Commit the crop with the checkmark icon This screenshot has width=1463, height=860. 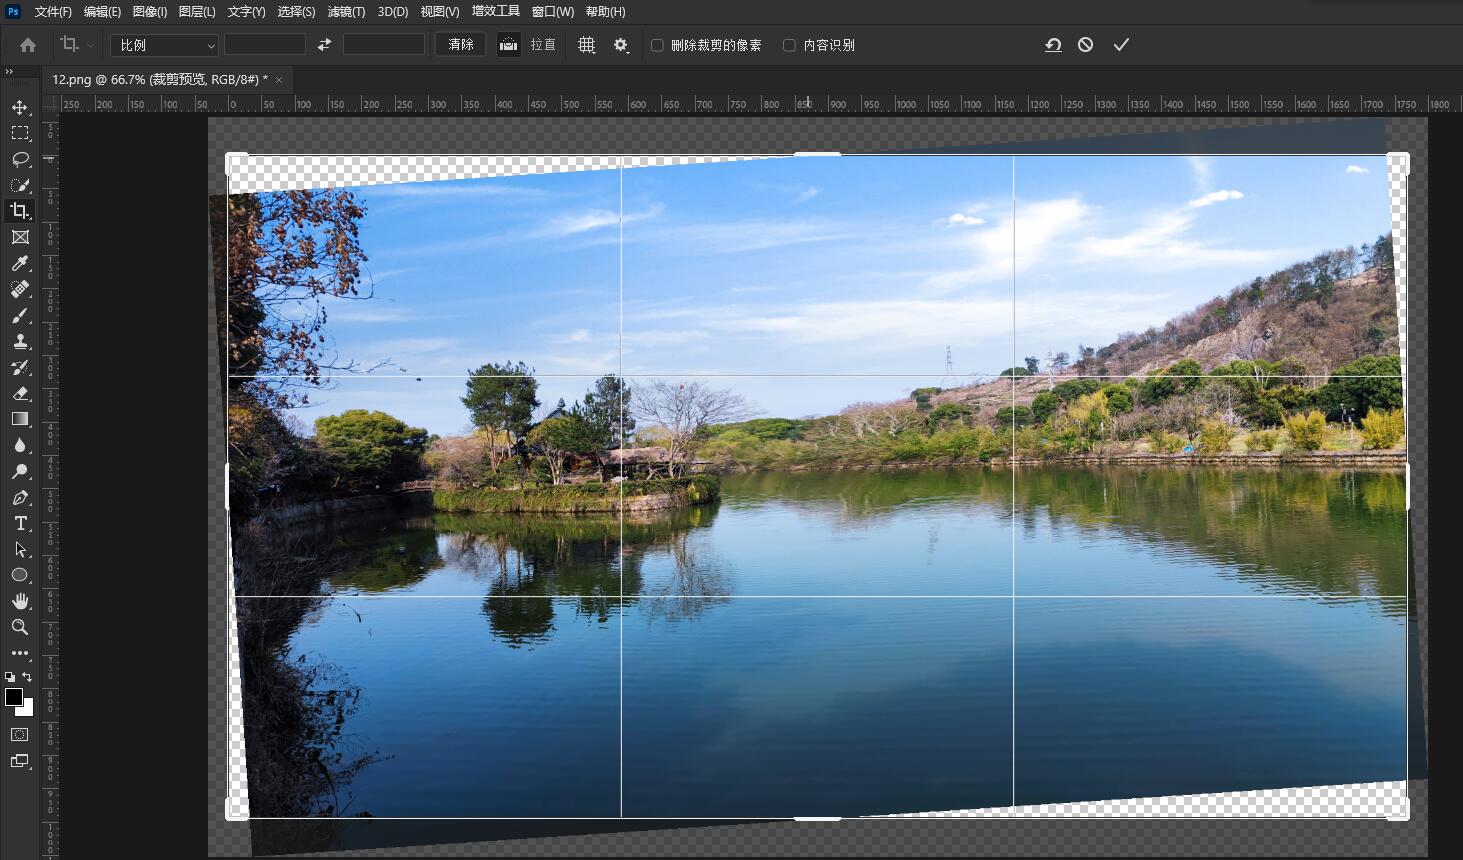pos(1121,45)
